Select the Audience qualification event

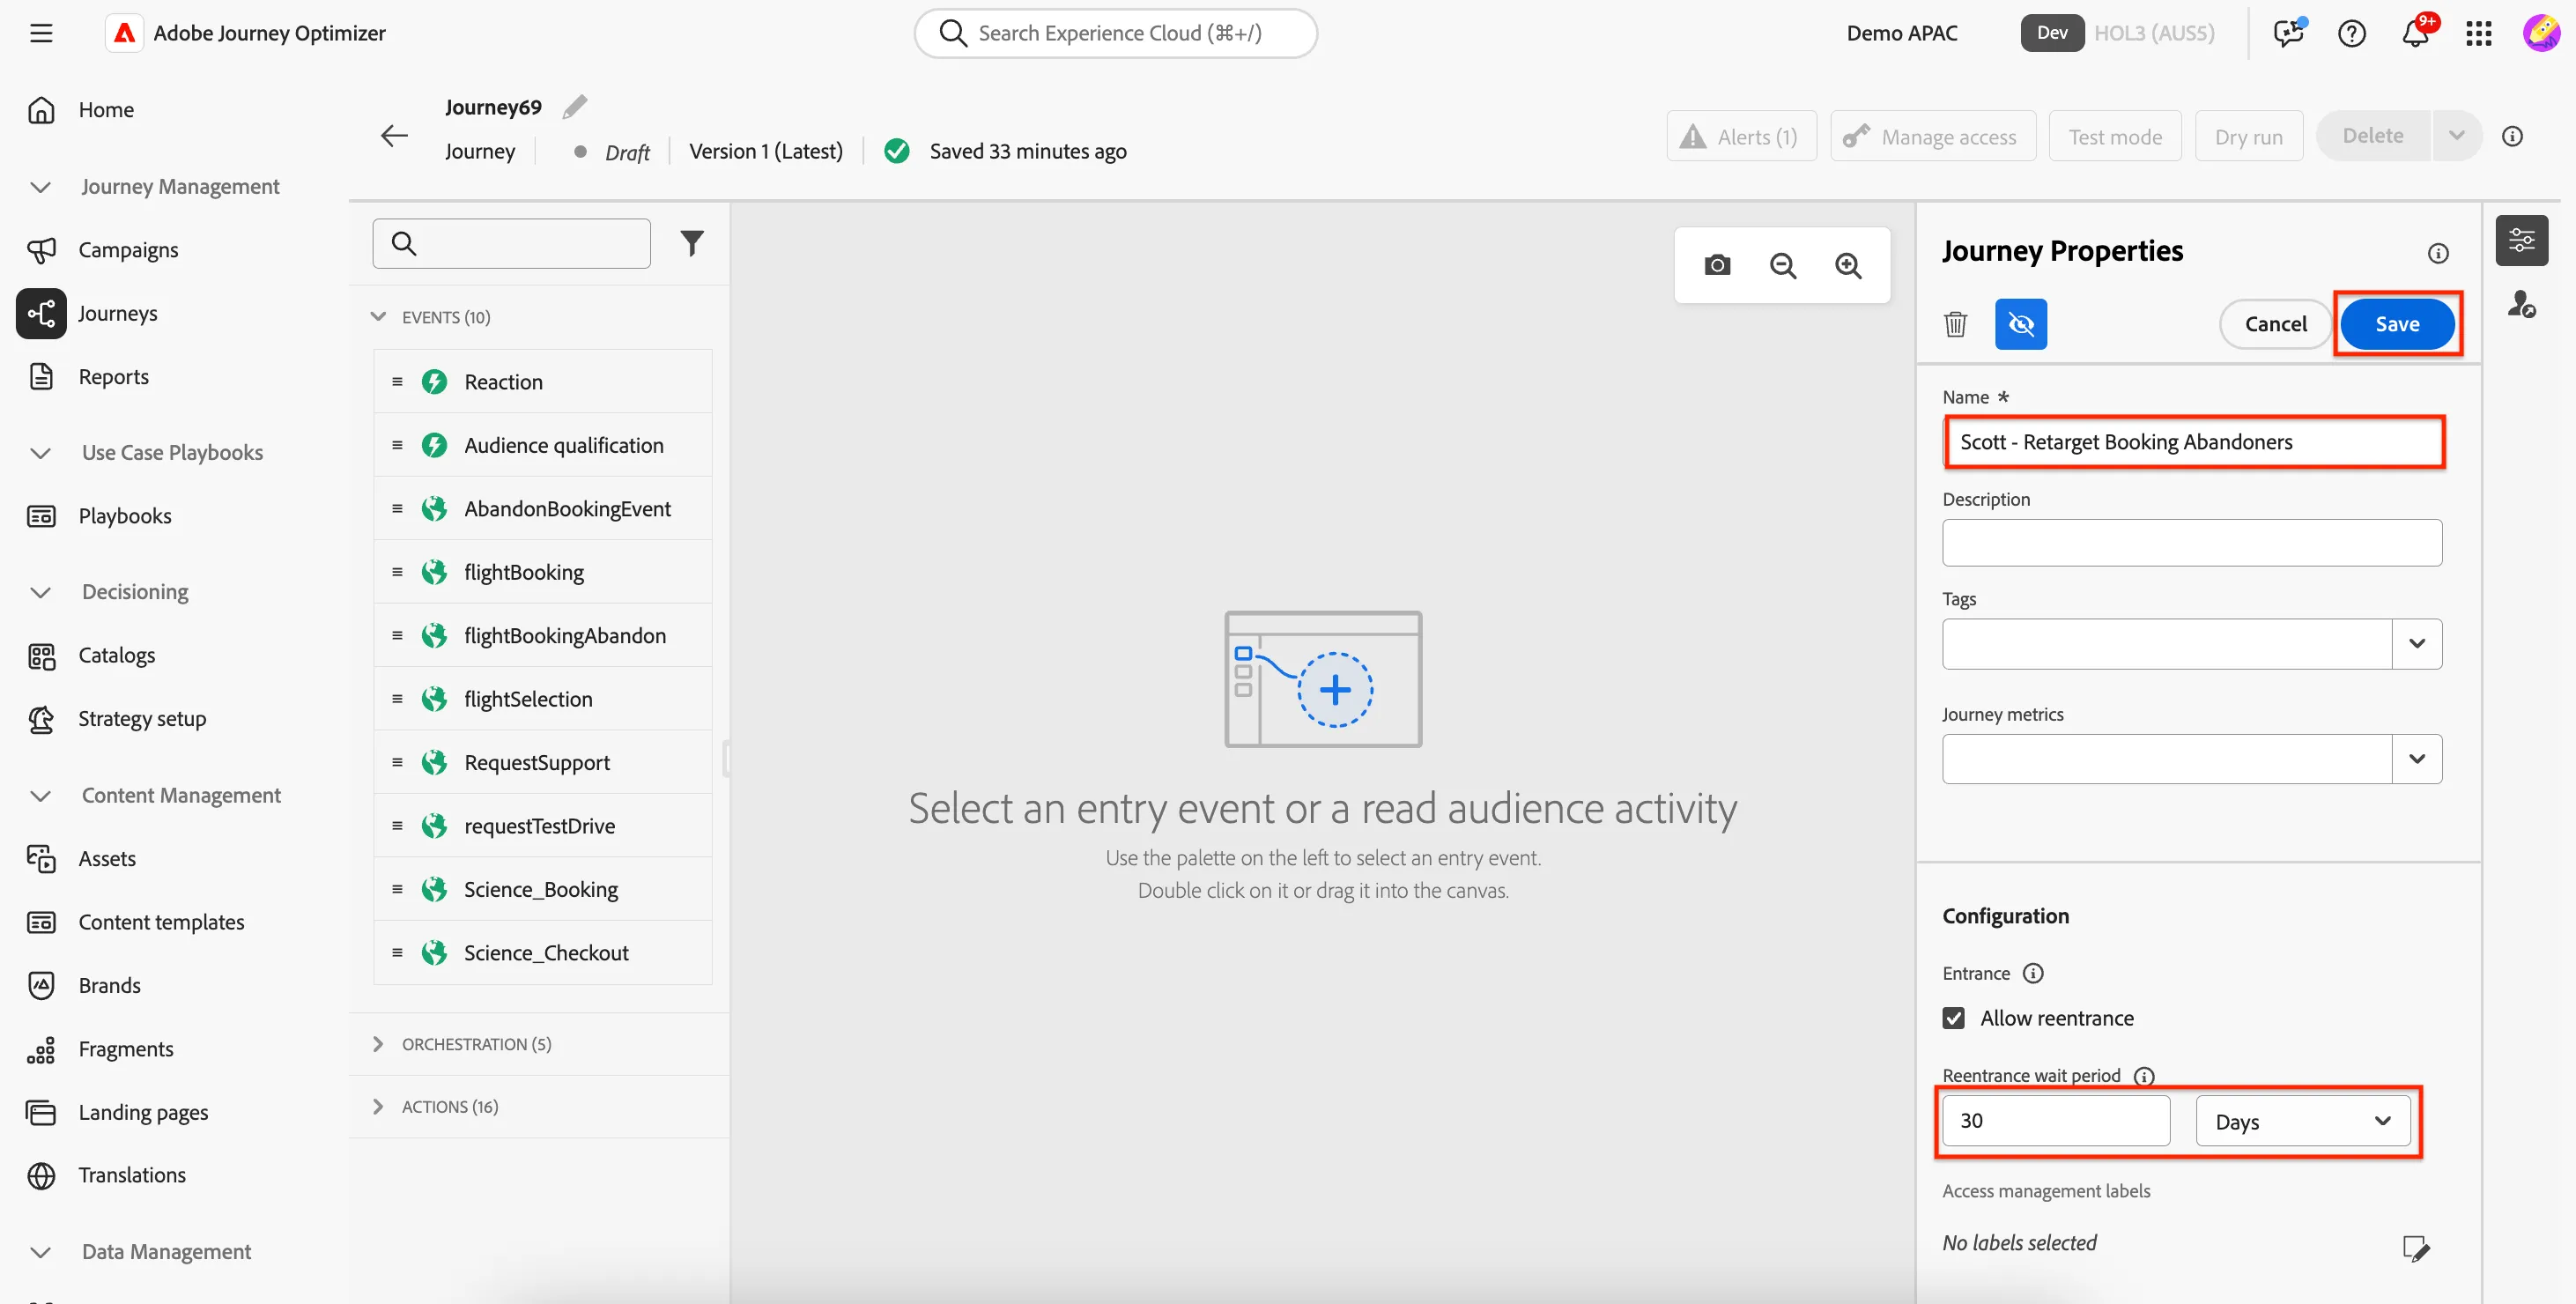542,445
